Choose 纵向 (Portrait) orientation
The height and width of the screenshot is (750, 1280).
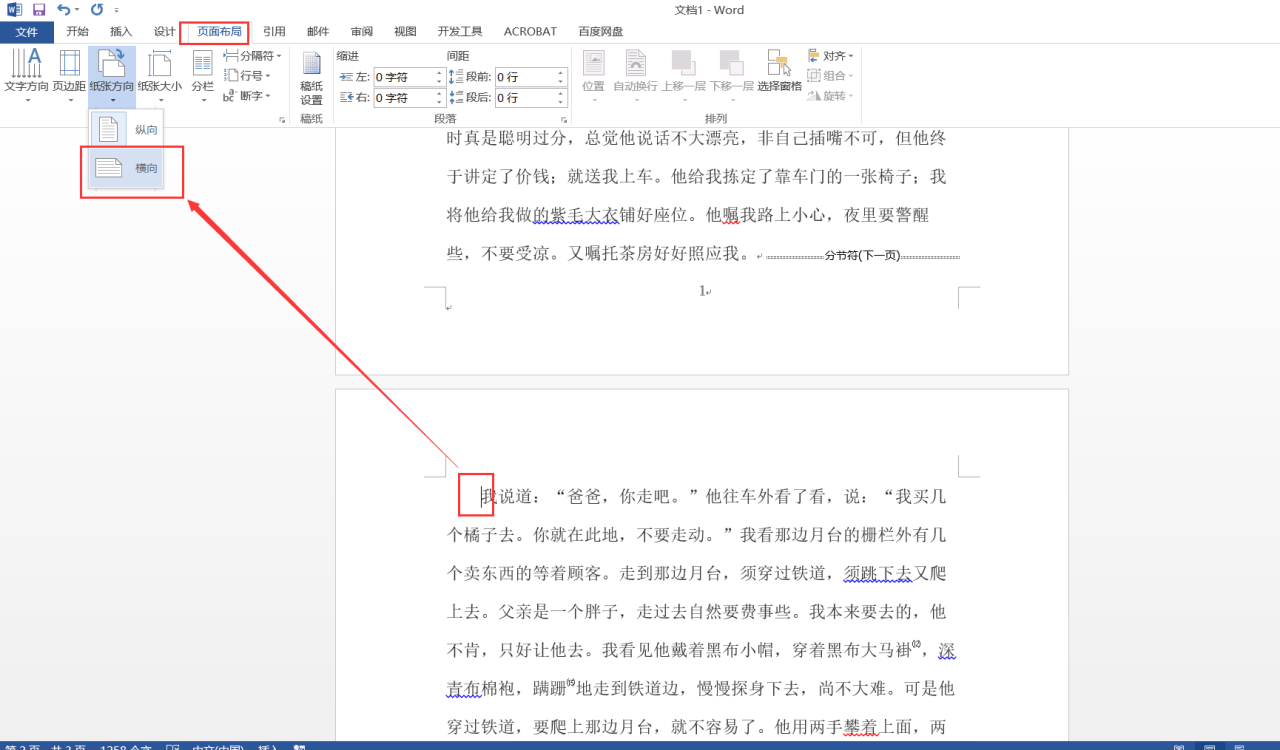pyautogui.click(x=127, y=130)
